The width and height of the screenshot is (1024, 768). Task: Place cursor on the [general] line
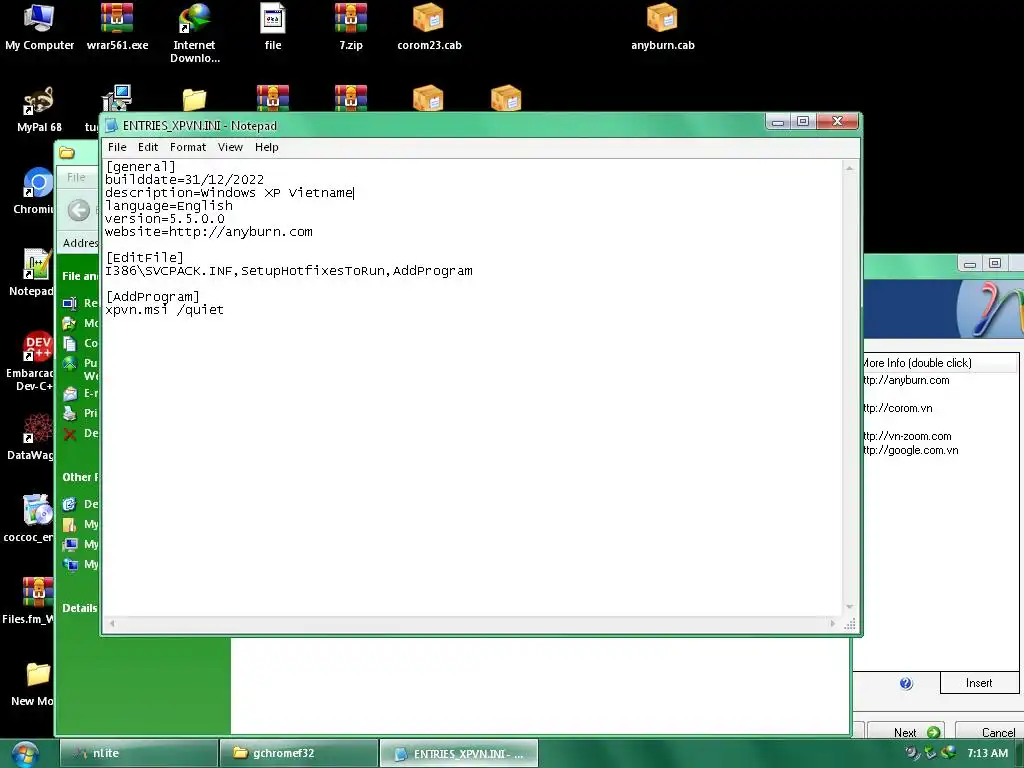140,167
